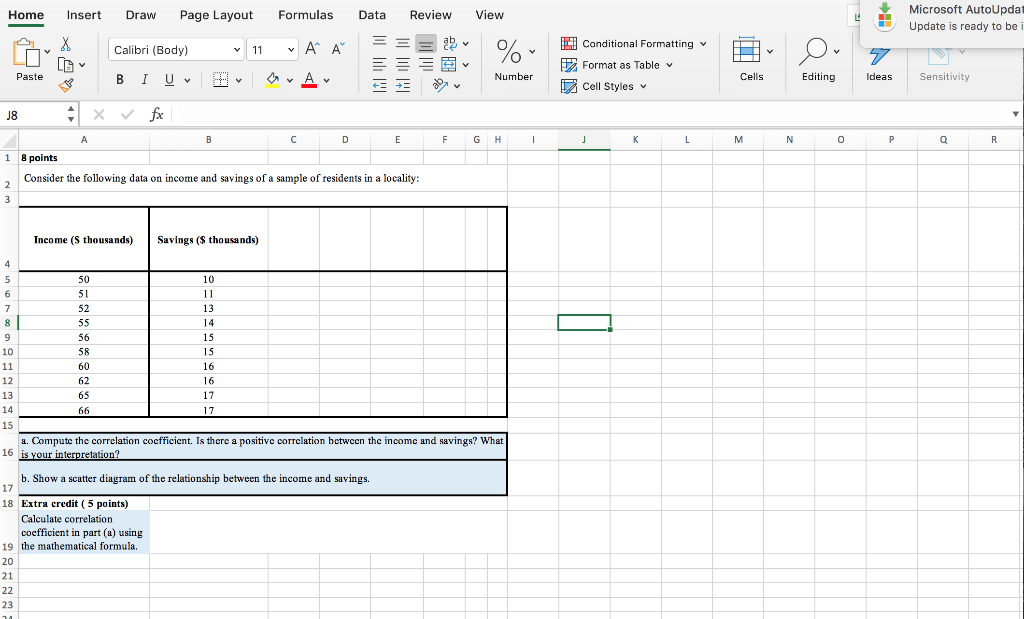Open the Page Layout tab
This screenshot has height=619, width=1024.
216,15
